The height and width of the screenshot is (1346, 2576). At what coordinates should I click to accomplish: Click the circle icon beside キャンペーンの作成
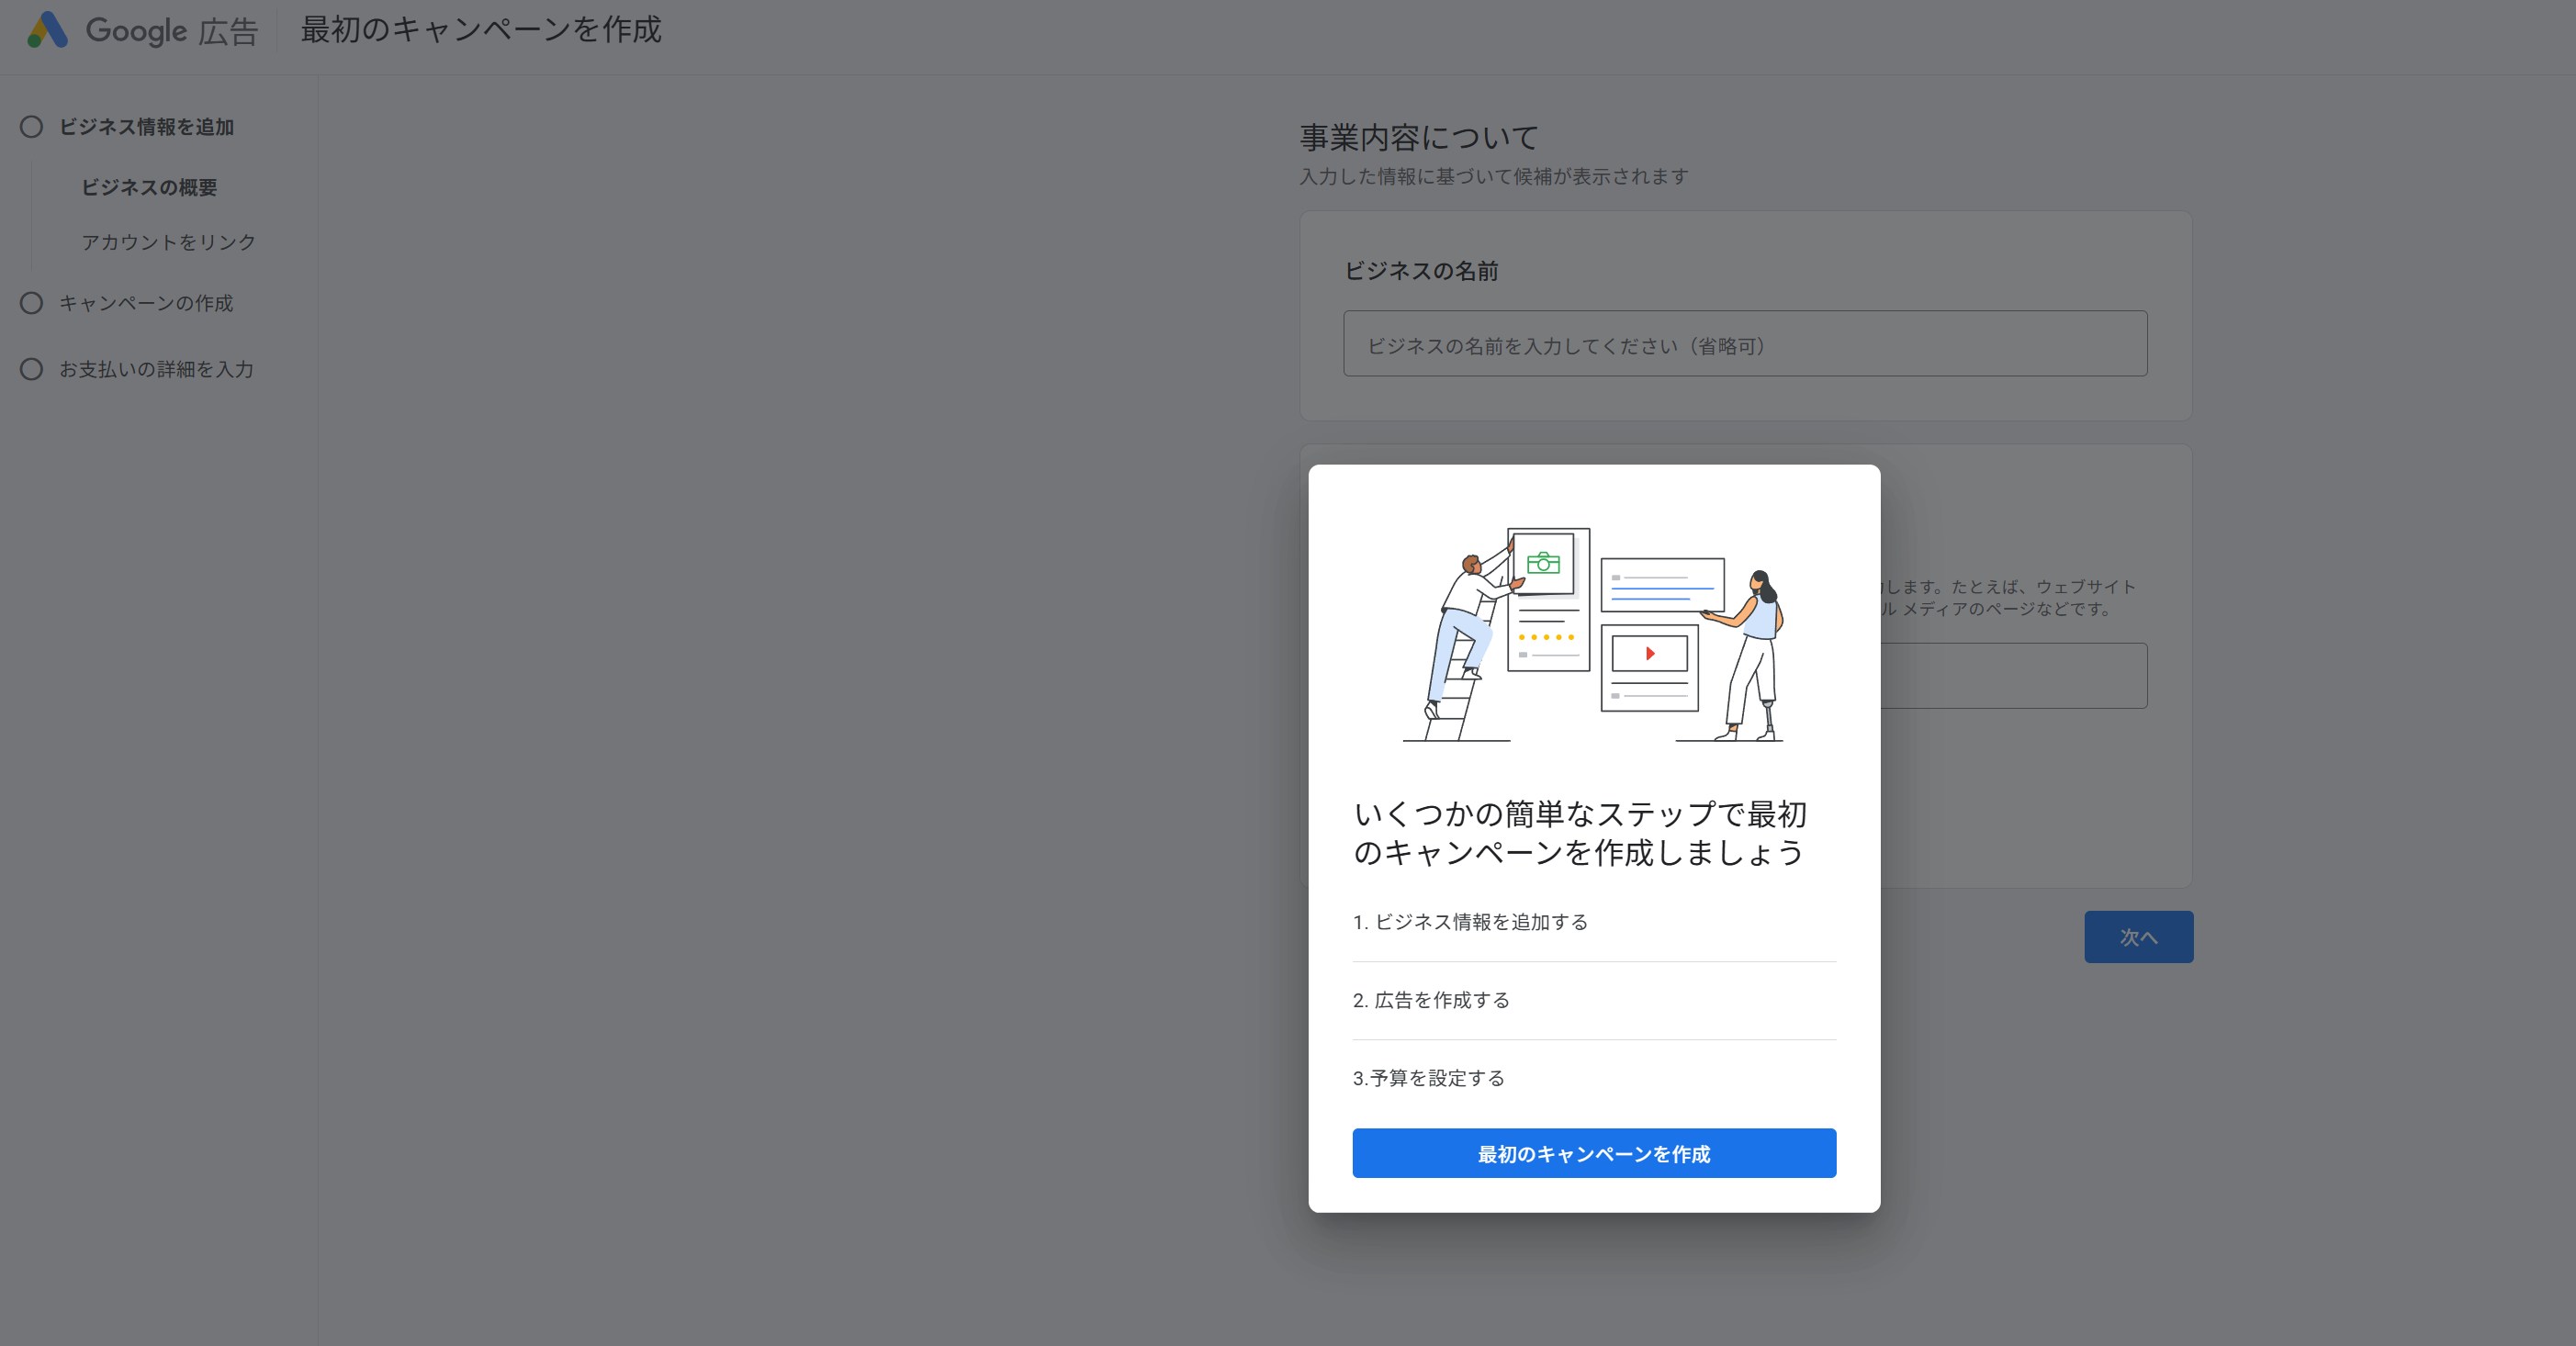32,303
